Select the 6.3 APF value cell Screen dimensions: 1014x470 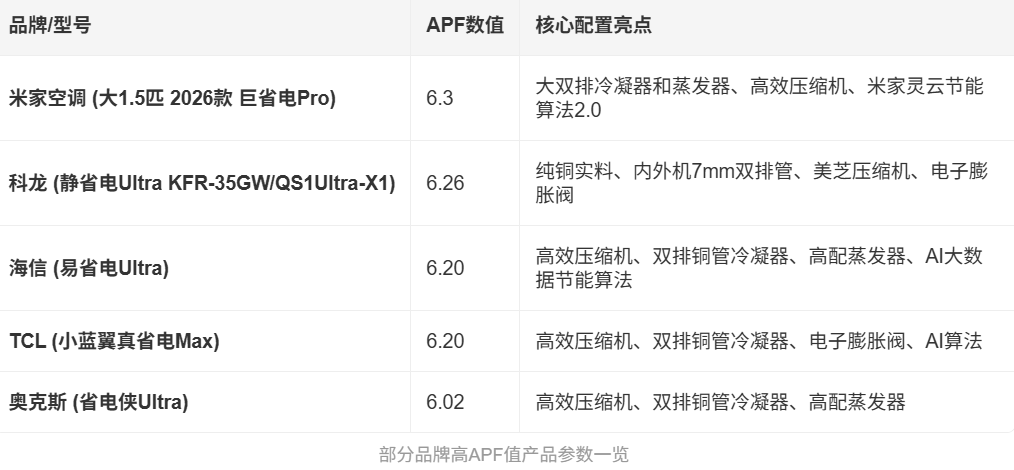[x=440, y=98]
